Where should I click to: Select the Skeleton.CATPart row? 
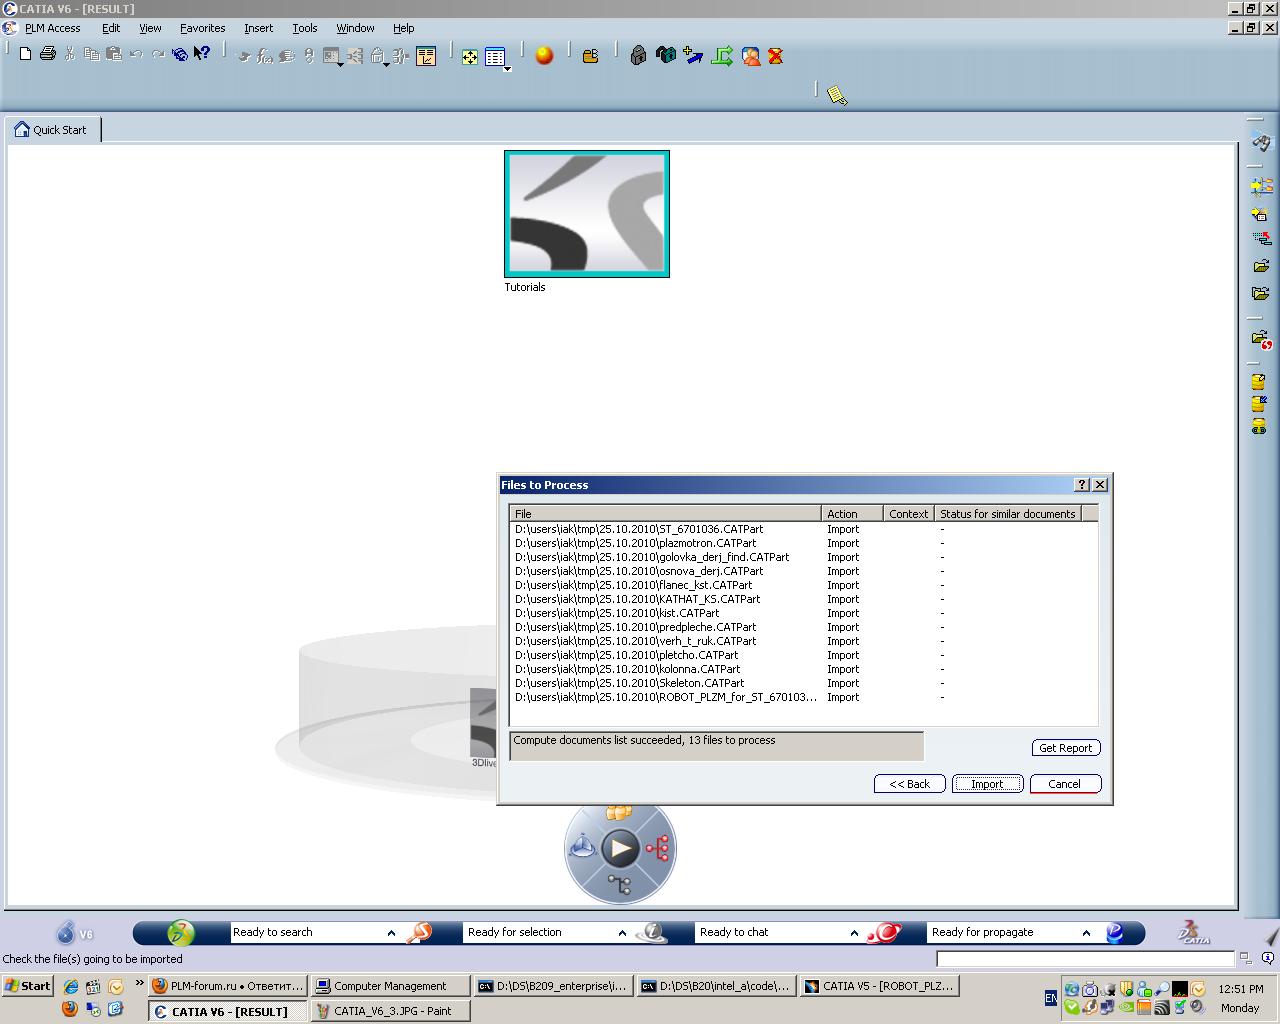tap(803, 683)
